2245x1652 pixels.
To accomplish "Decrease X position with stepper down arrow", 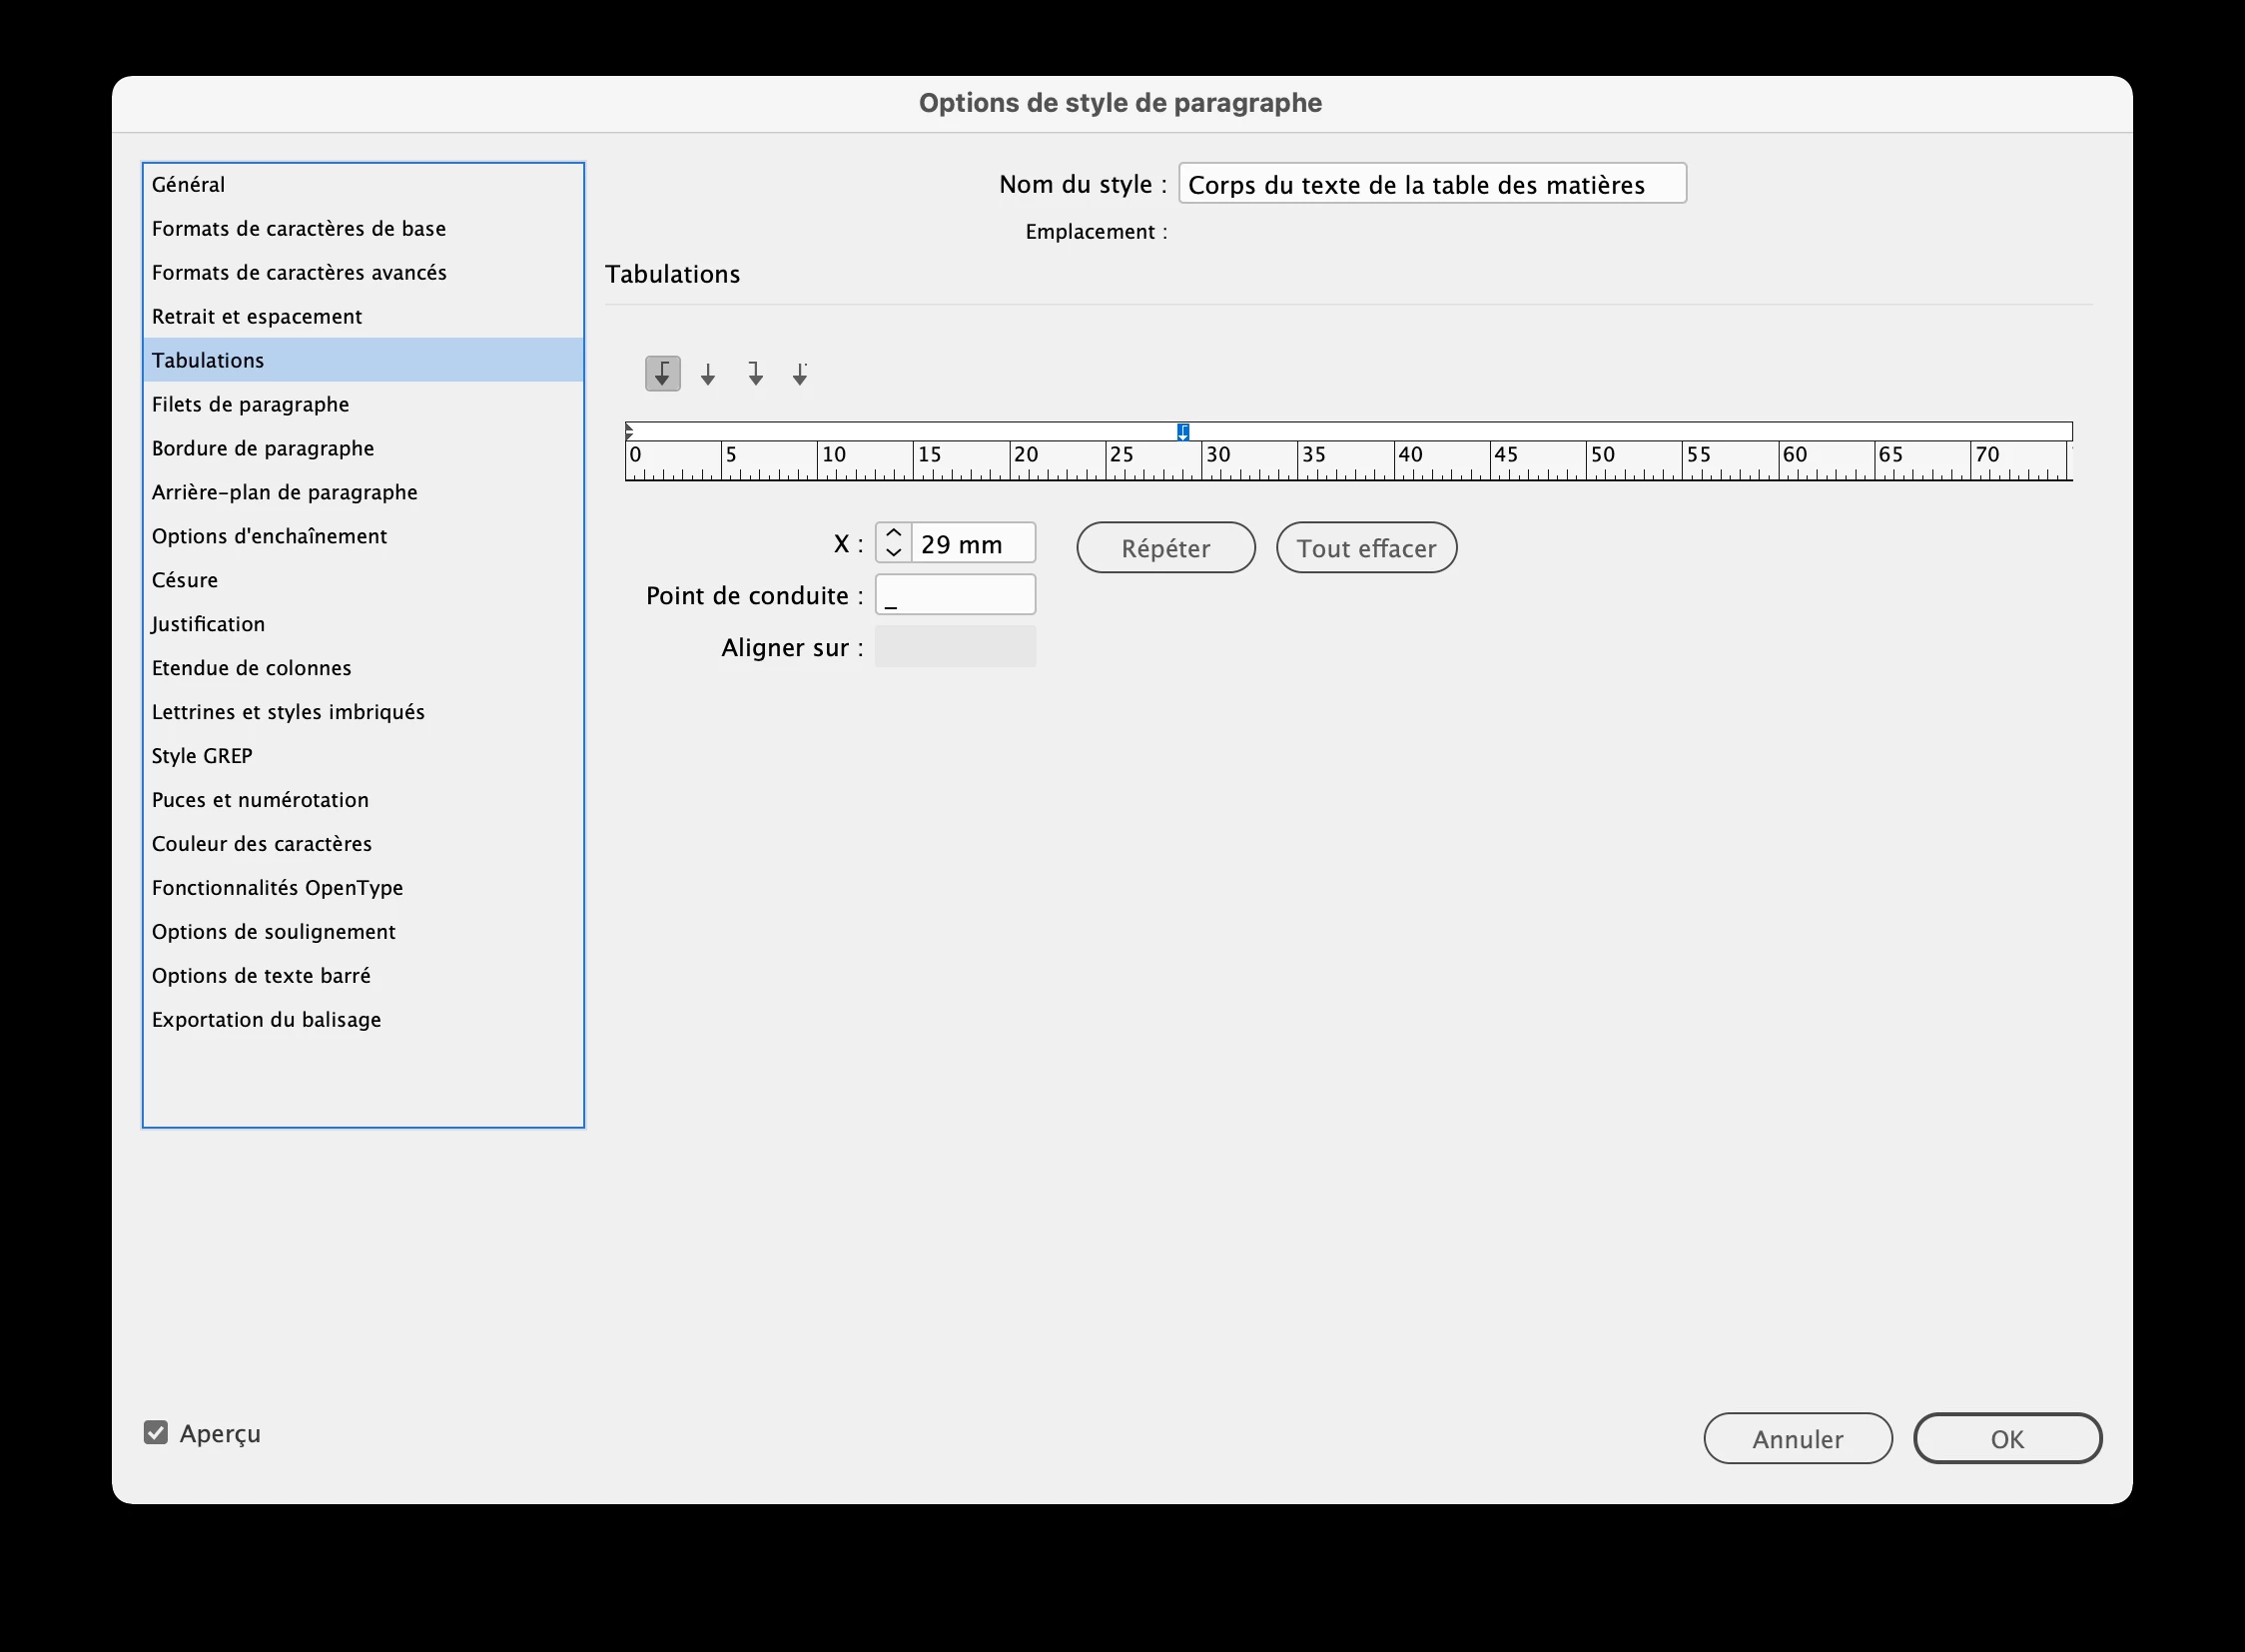I will 893,553.
